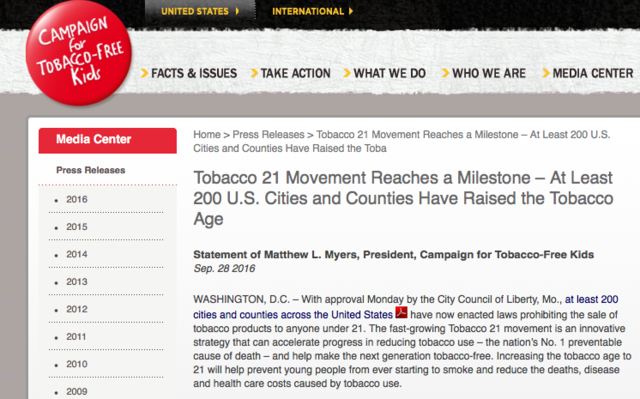Open the United States site tab
The width and height of the screenshot is (640, 399).
[200, 11]
